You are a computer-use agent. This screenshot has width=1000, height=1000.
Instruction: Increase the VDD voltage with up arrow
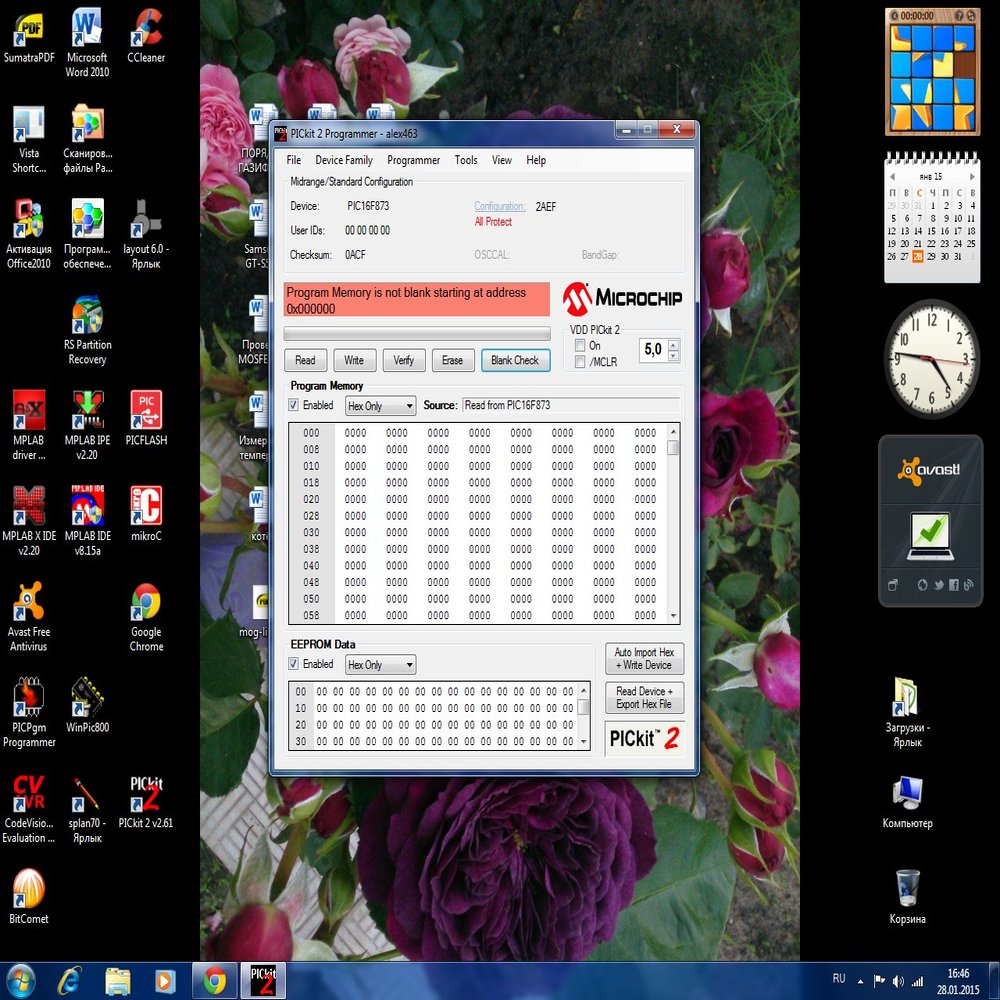point(674,344)
